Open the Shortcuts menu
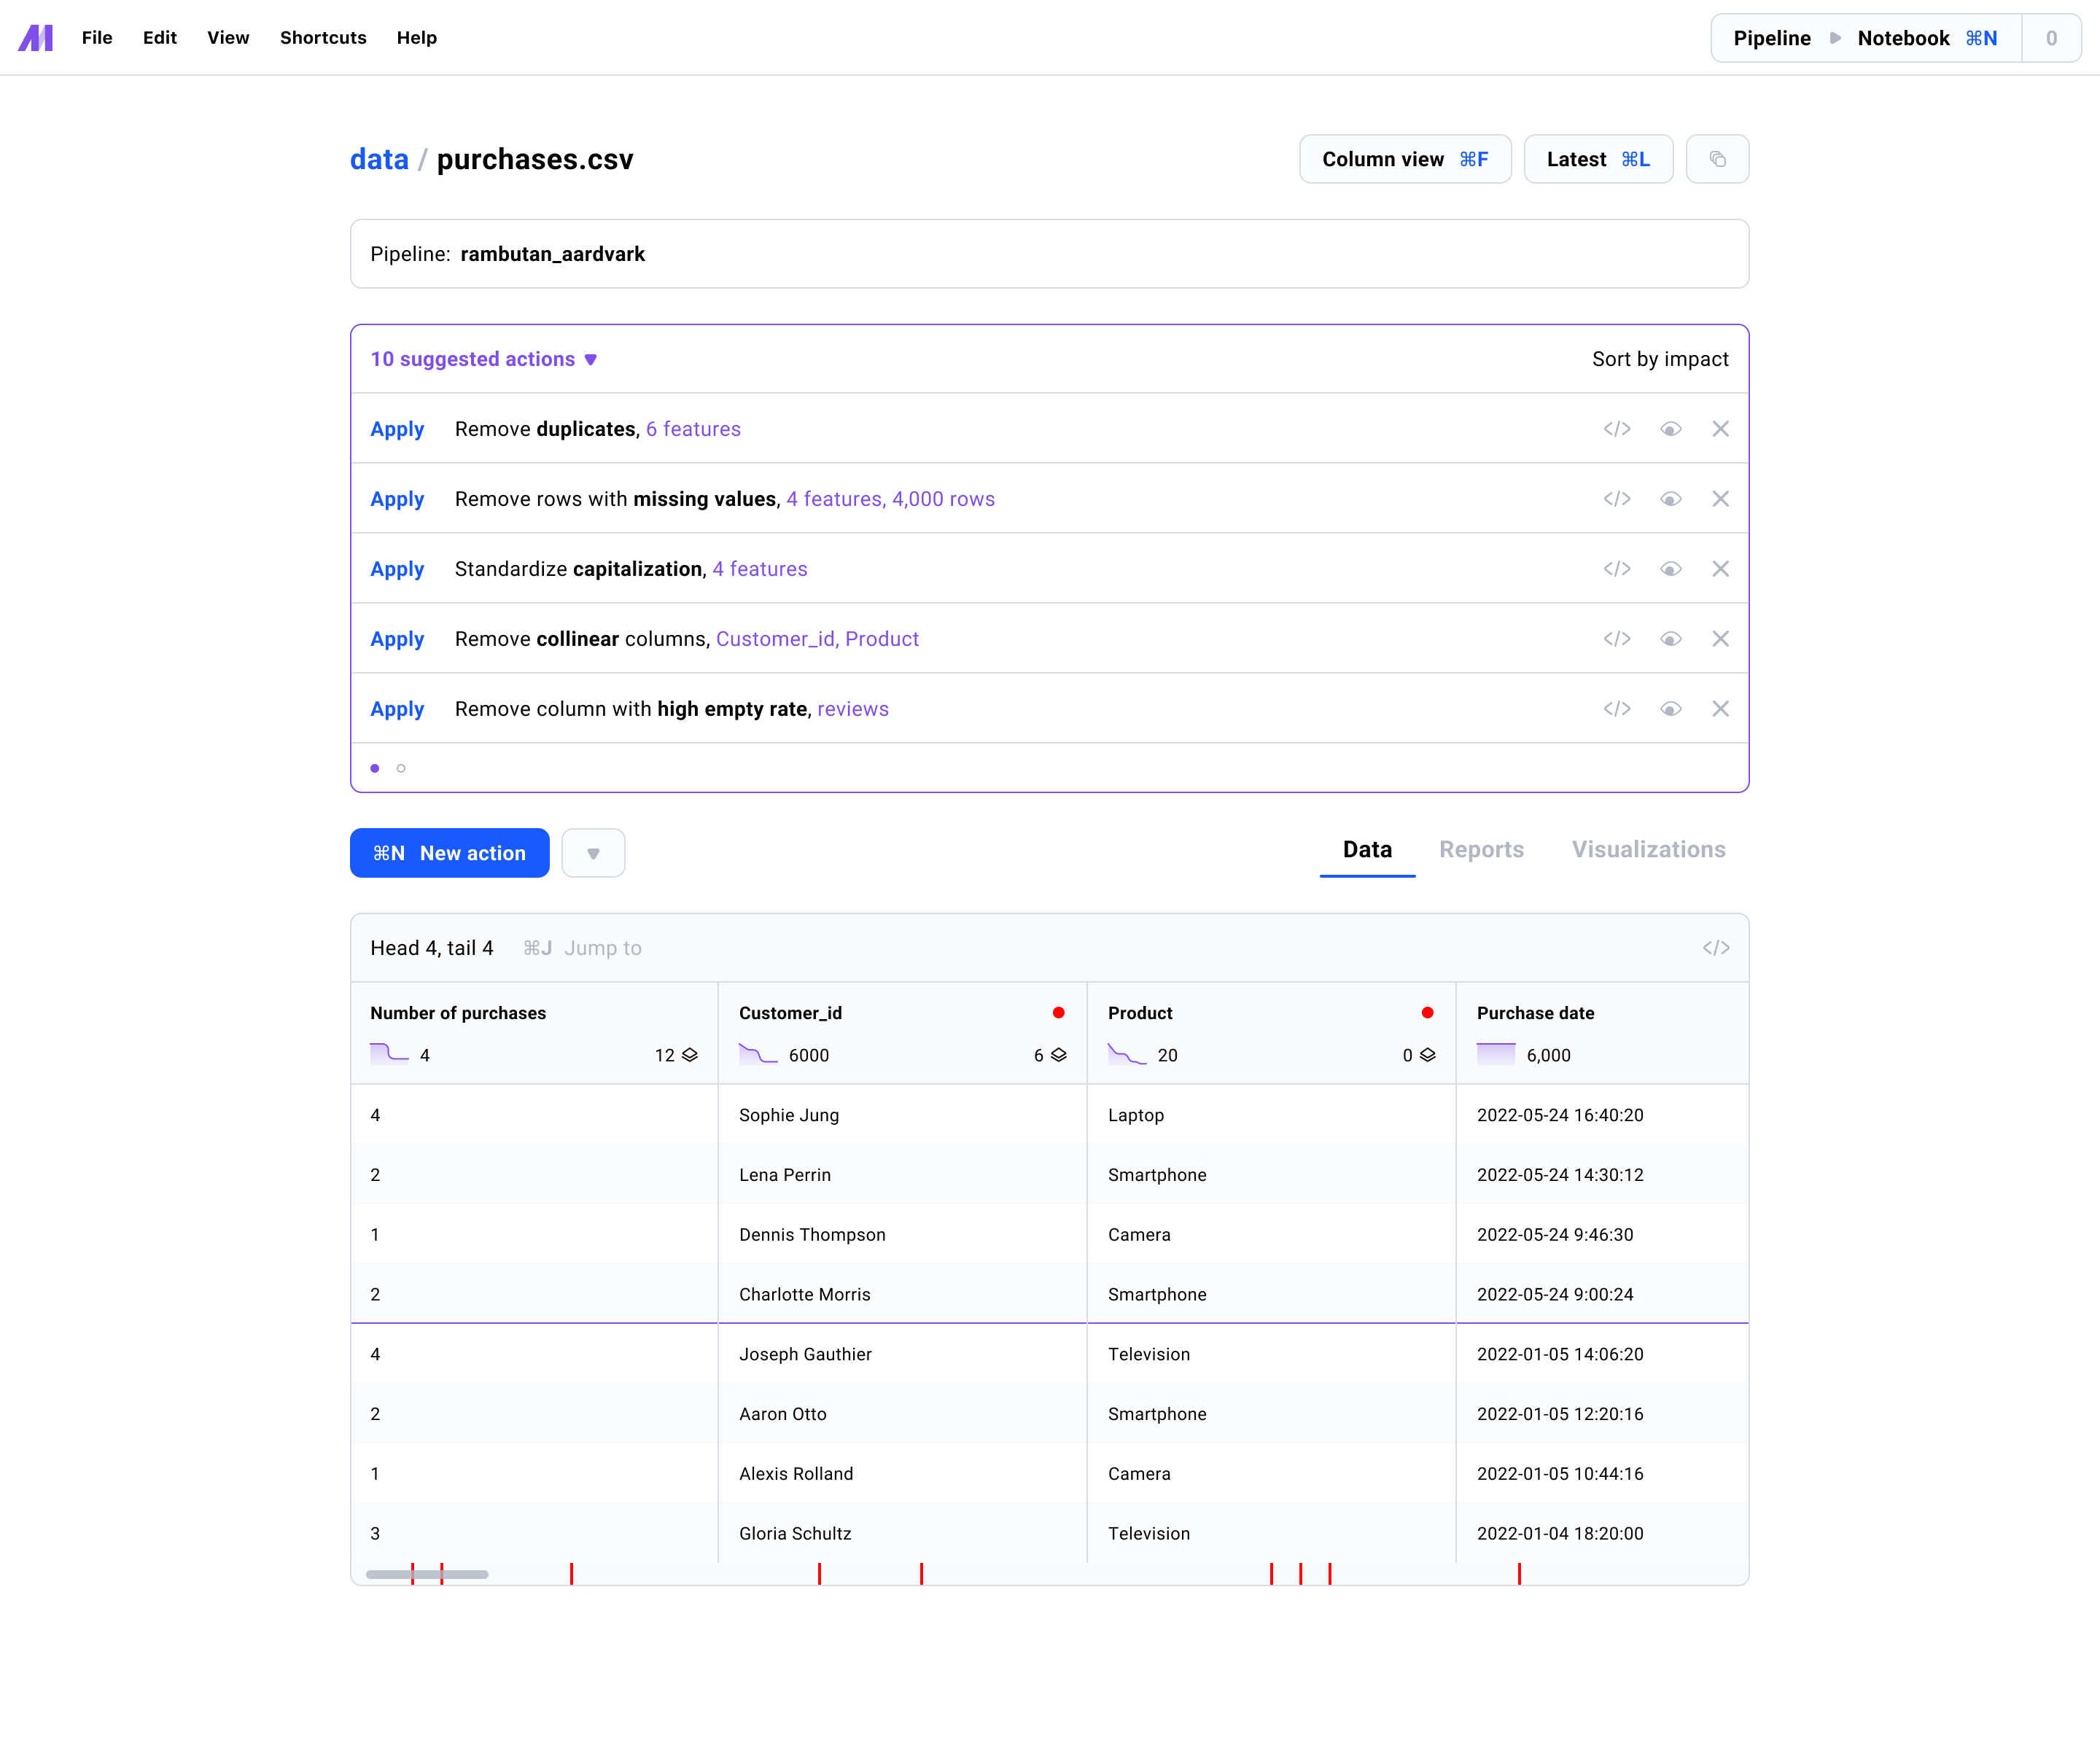This screenshot has height=1751, width=2100. point(323,38)
